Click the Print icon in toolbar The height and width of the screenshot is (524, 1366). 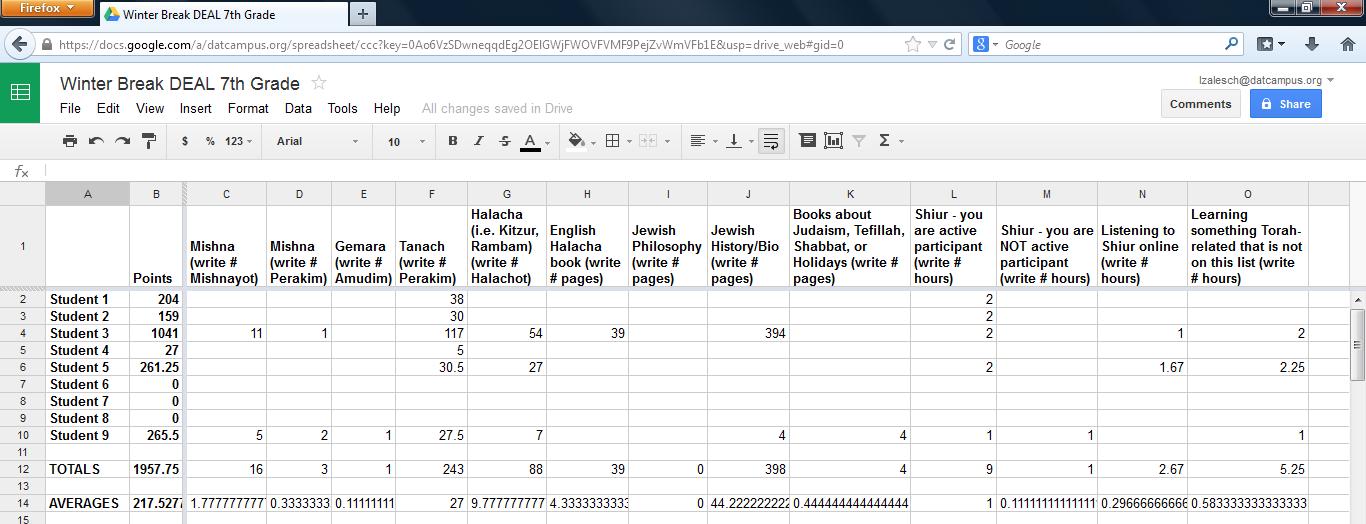[x=70, y=141]
